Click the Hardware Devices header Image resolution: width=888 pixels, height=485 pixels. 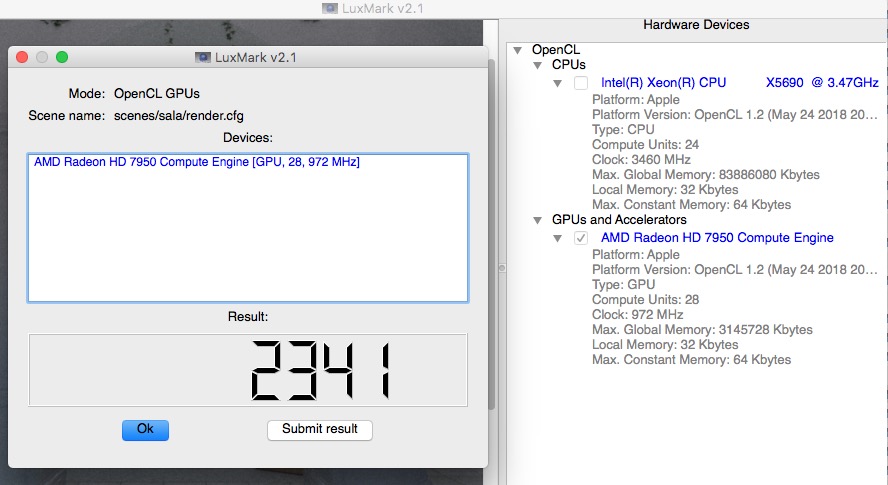(696, 25)
